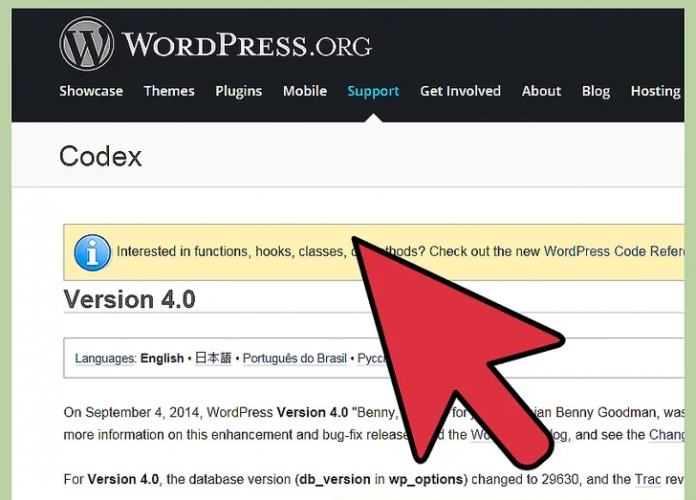This screenshot has width=696, height=500.
Task: Choose Português do Brasil language link
Action: [x=298, y=358]
